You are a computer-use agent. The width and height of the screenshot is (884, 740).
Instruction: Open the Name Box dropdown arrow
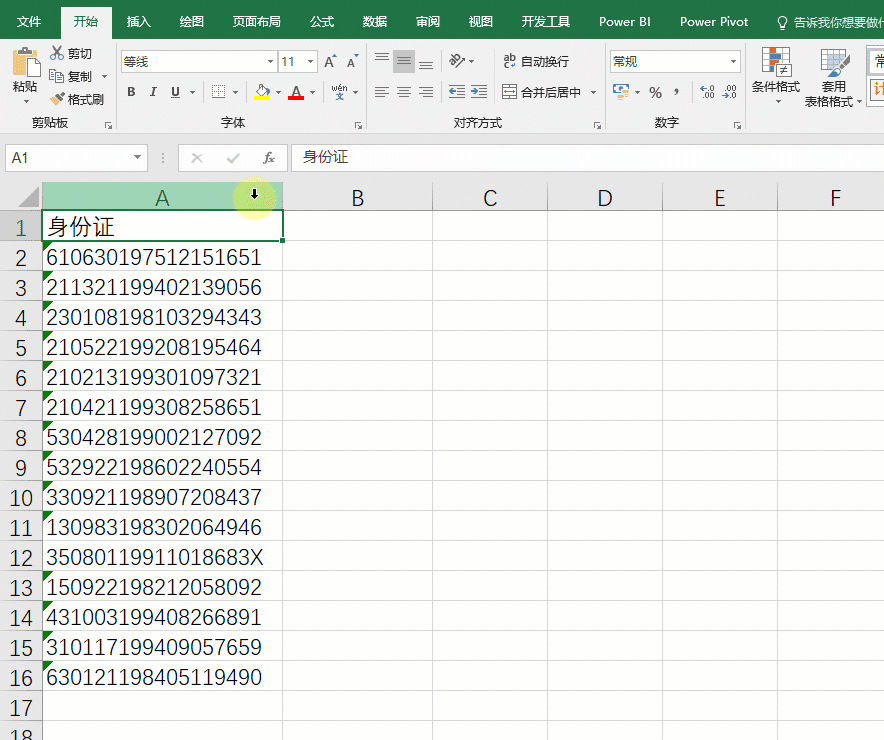click(x=138, y=158)
